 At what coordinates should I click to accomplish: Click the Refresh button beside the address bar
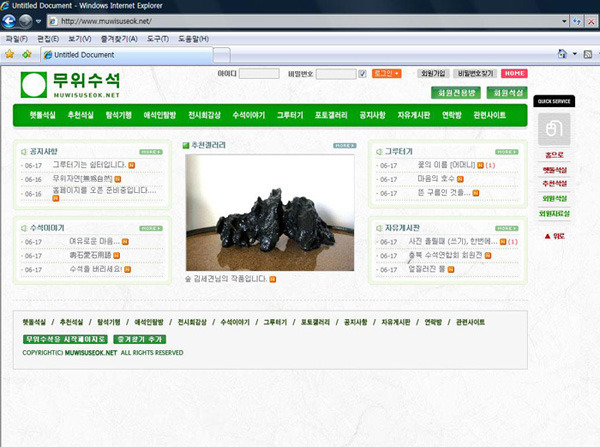coord(577,21)
